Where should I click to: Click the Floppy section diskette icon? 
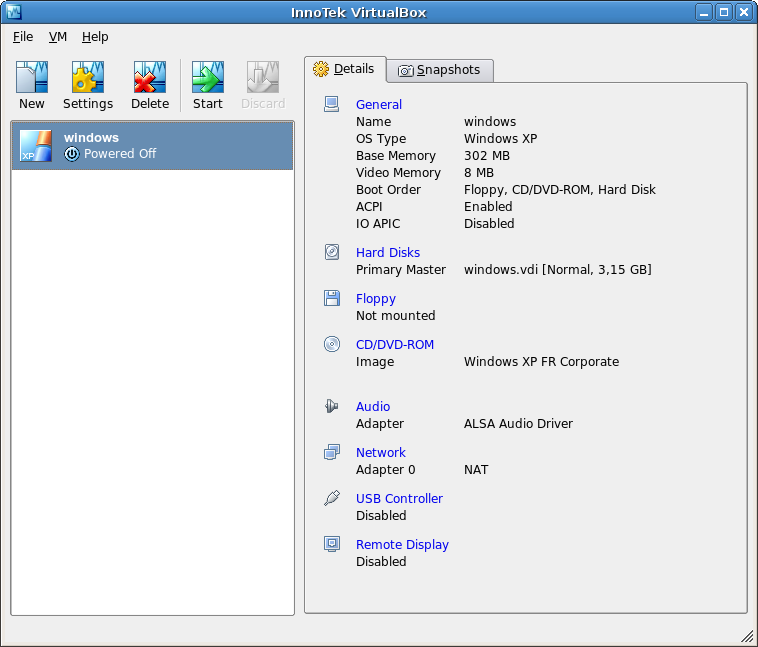pos(332,298)
